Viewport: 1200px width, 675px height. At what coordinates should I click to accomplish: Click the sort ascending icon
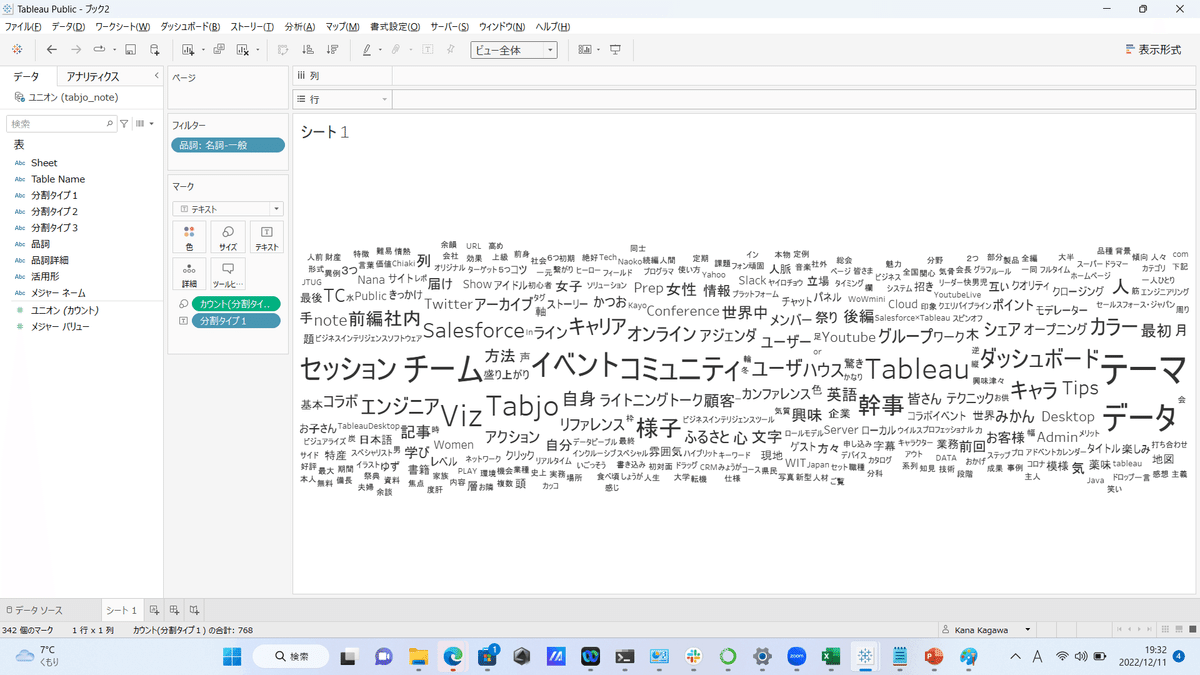click(308, 50)
